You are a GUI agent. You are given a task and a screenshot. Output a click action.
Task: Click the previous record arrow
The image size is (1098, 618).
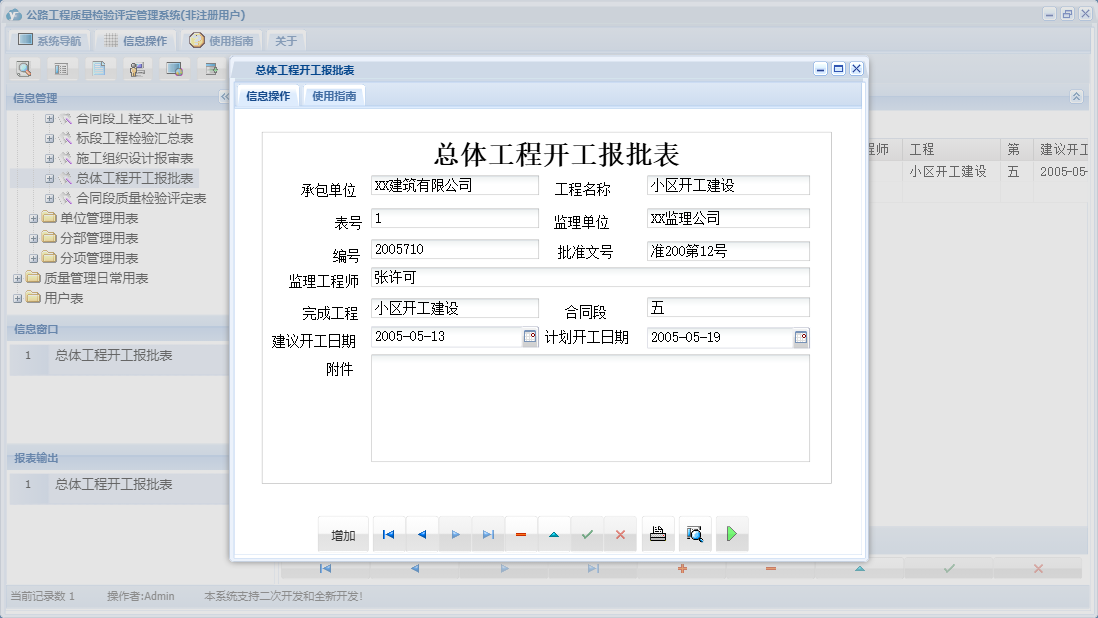421,534
